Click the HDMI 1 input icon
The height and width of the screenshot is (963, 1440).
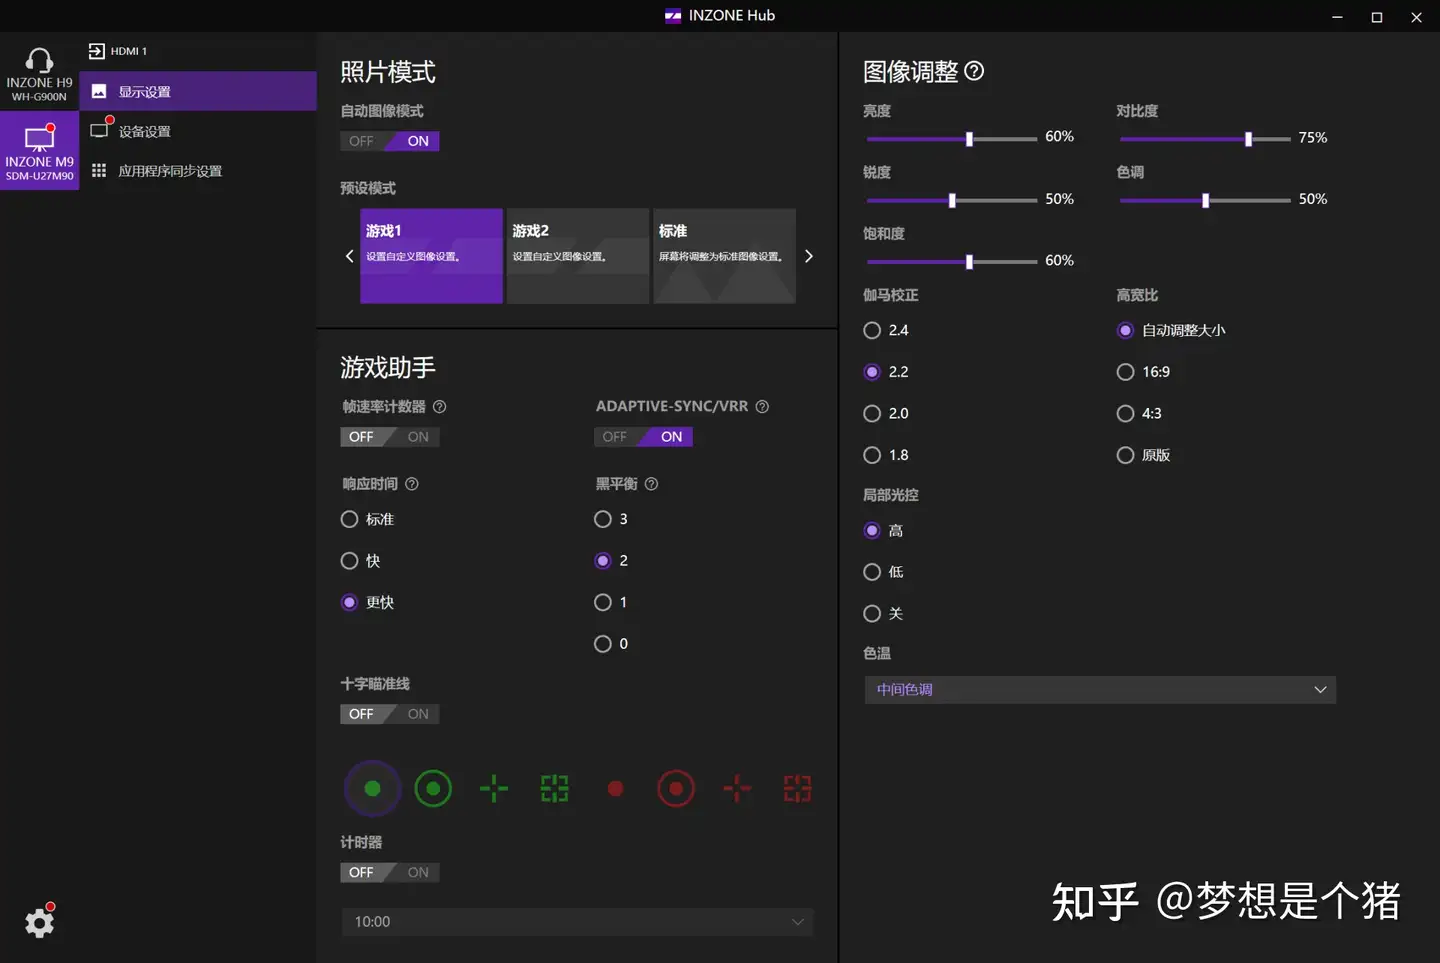(97, 51)
